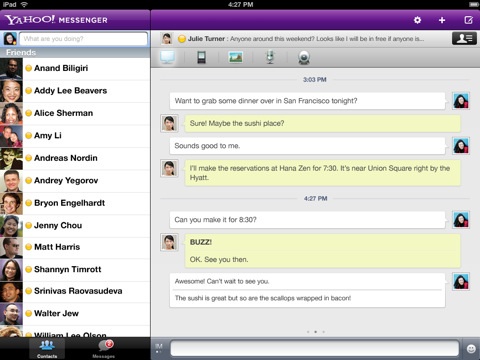Image resolution: width=480 pixels, height=360 pixels.
Task: Select the computer IM chat icon
Action: (167, 58)
